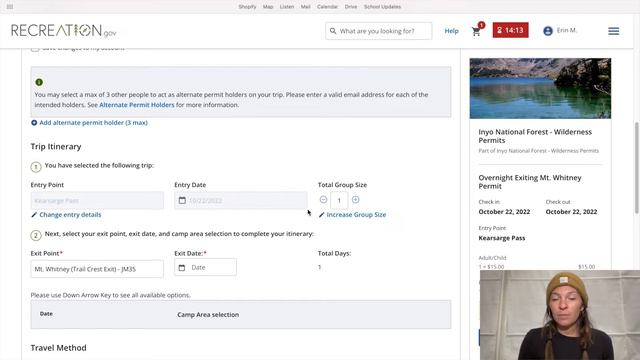The width and height of the screenshot is (640, 360).
Task: Toggle the Save changes to my account checkbox
Action: point(35,49)
